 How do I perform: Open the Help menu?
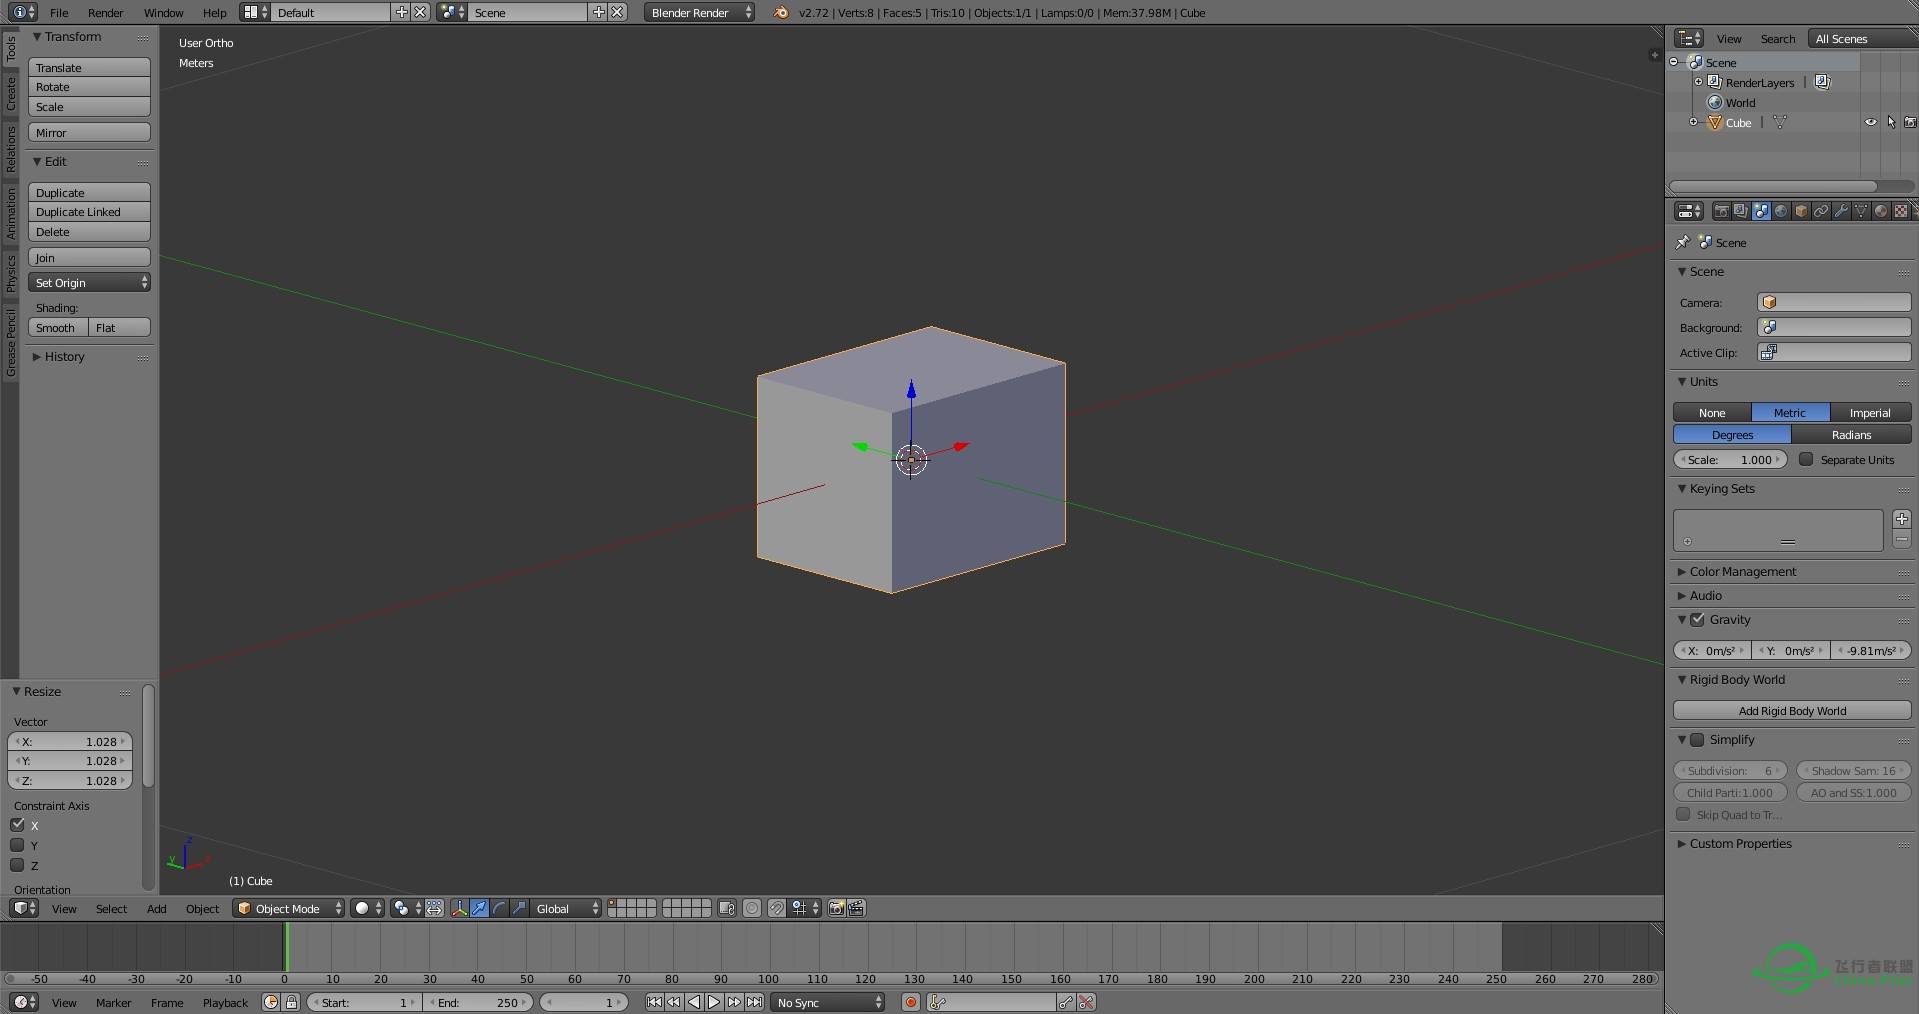pyautogui.click(x=214, y=12)
